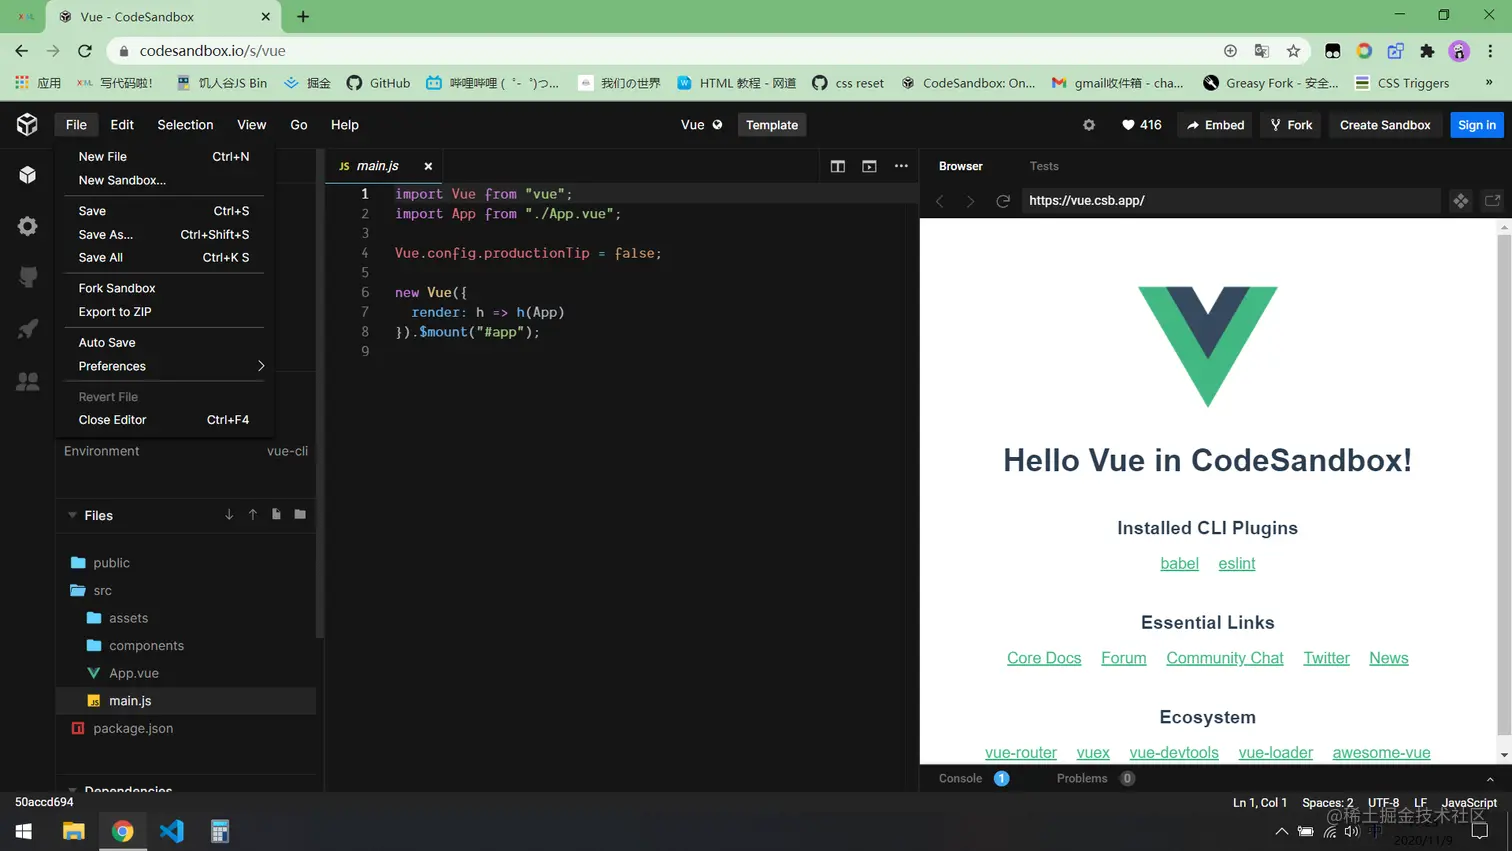
Task: Open File Explorer from the taskbar
Action: coord(74,831)
